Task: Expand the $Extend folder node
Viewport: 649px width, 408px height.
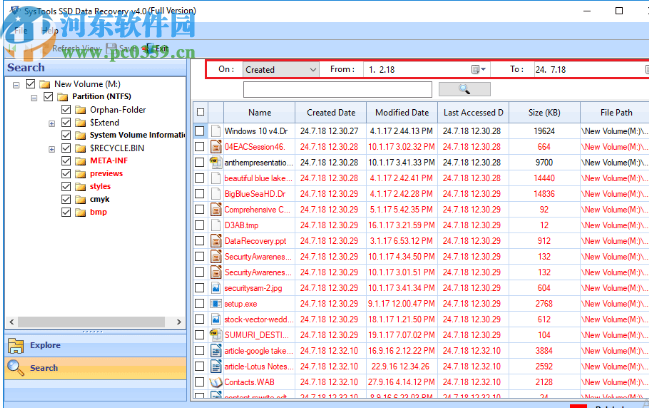Action: point(52,124)
